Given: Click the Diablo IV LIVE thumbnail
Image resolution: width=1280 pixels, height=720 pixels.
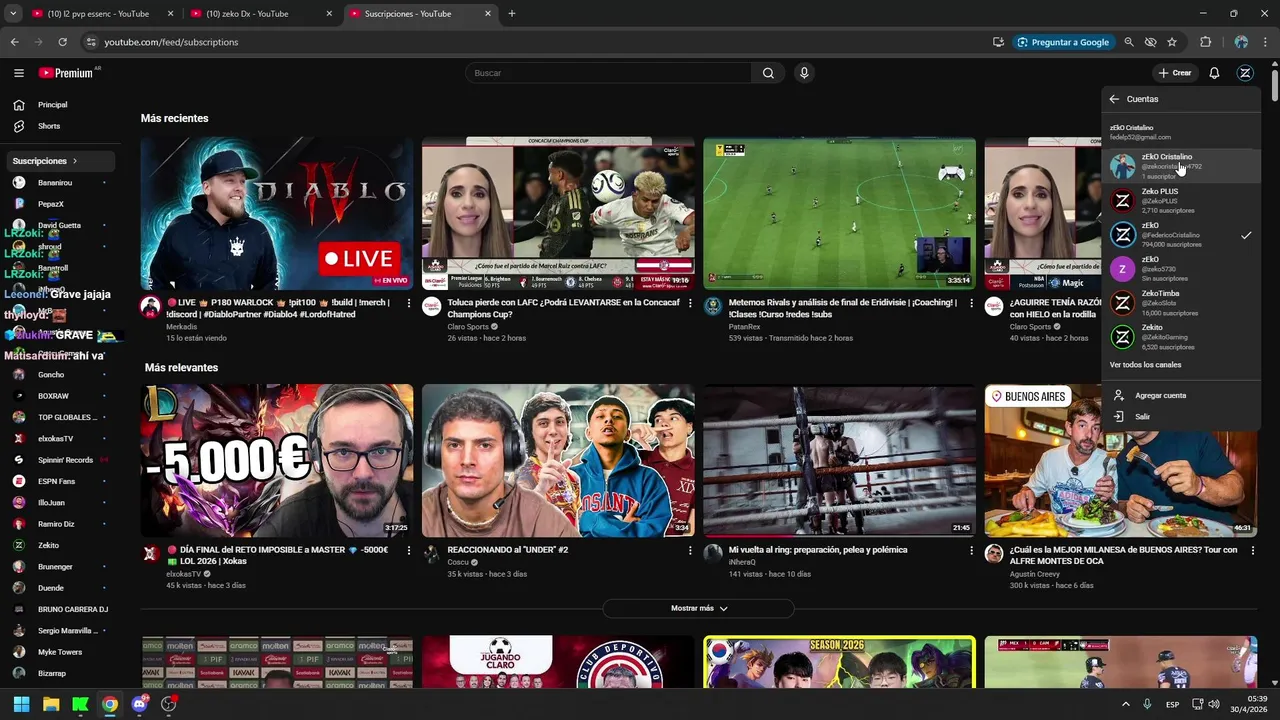Looking at the screenshot, I should tap(277, 213).
